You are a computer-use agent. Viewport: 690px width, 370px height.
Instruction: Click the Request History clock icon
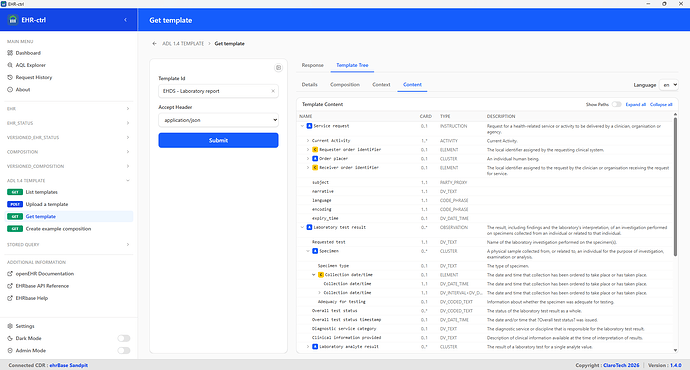click(x=10, y=77)
